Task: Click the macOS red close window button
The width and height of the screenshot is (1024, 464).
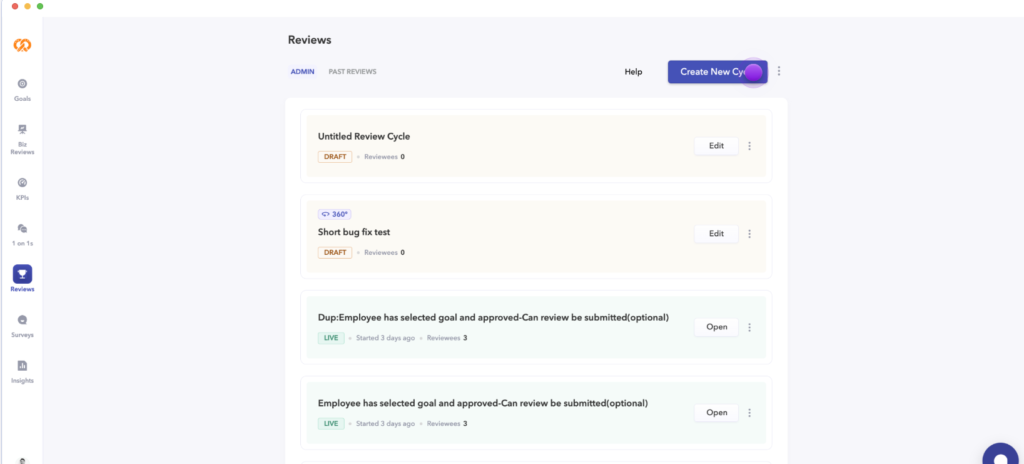Action: (15, 6)
